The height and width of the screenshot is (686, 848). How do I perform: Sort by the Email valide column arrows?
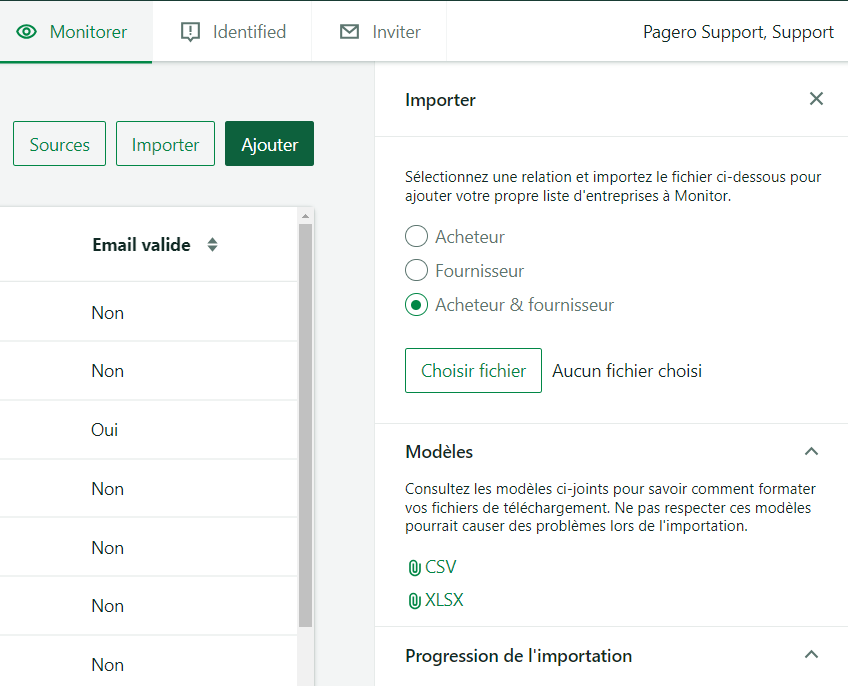213,245
